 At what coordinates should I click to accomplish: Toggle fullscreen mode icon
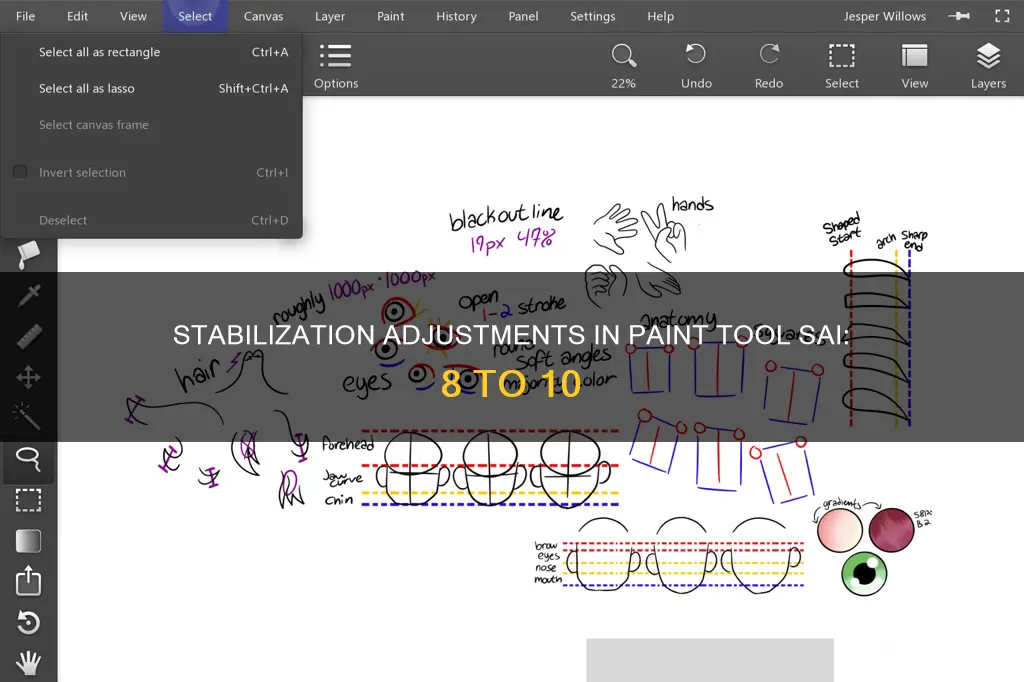1002,16
